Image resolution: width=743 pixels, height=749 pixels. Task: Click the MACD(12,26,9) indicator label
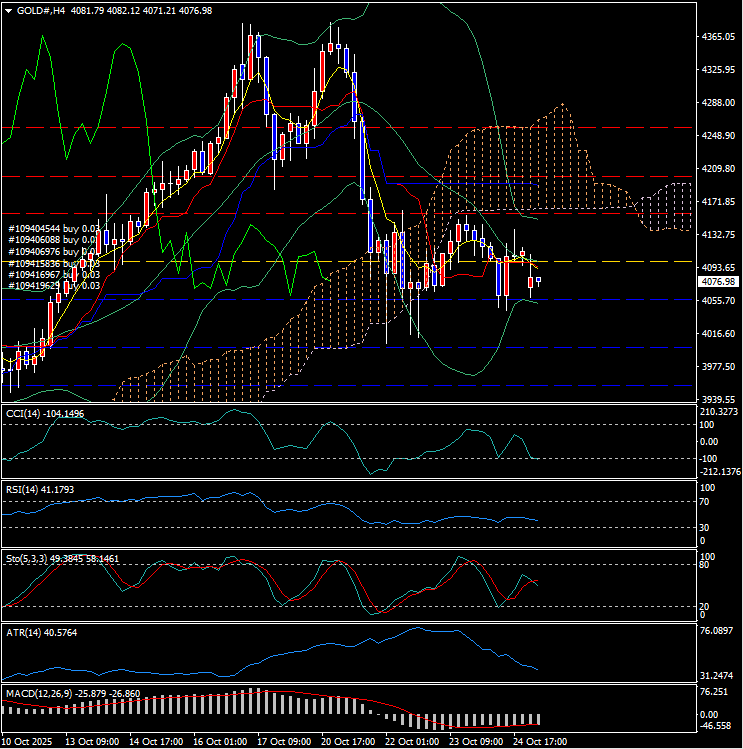point(36,692)
